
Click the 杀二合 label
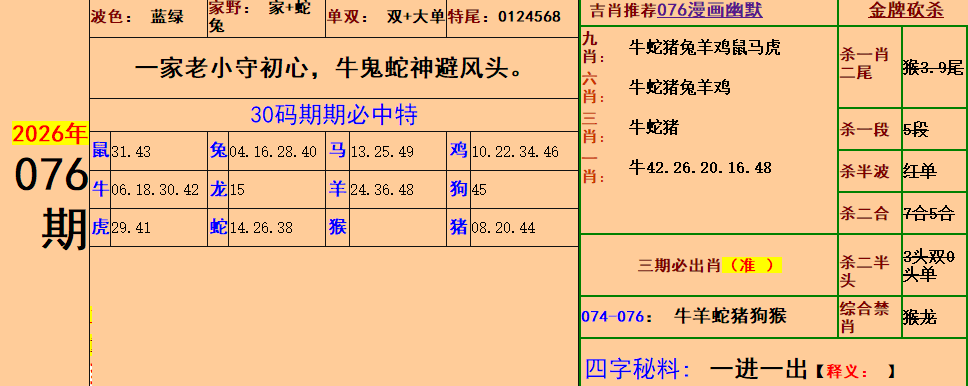[864, 214]
